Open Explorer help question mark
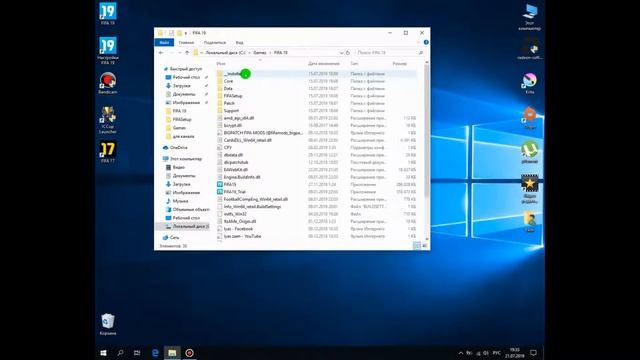The image size is (640, 360). pos(426,42)
